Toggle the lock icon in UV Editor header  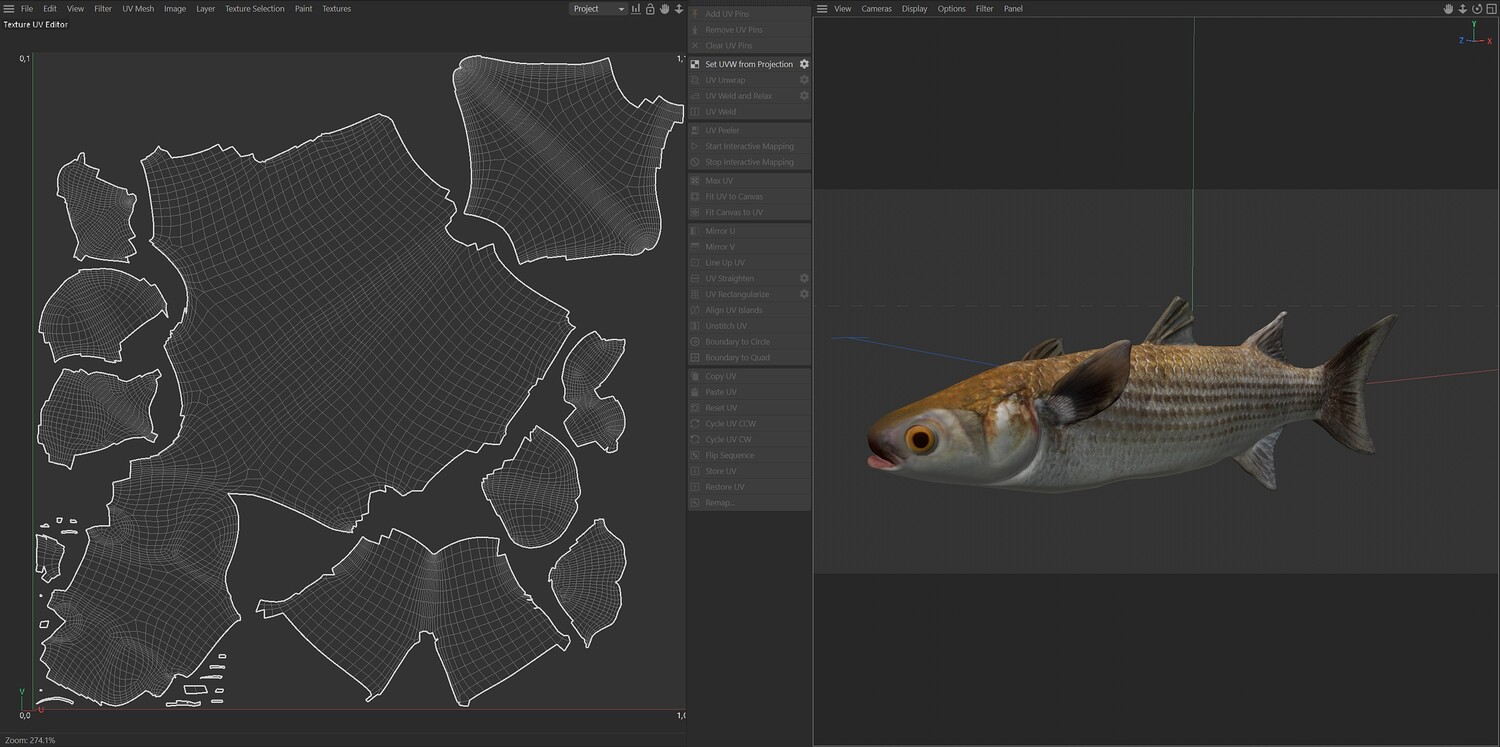click(x=650, y=9)
